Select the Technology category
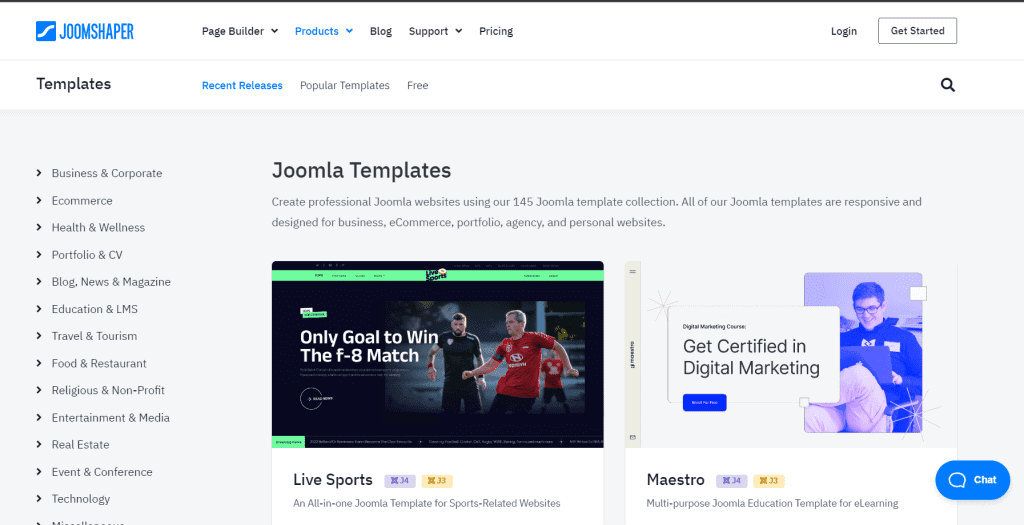This screenshot has height=525, width=1024. click(x=81, y=499)
